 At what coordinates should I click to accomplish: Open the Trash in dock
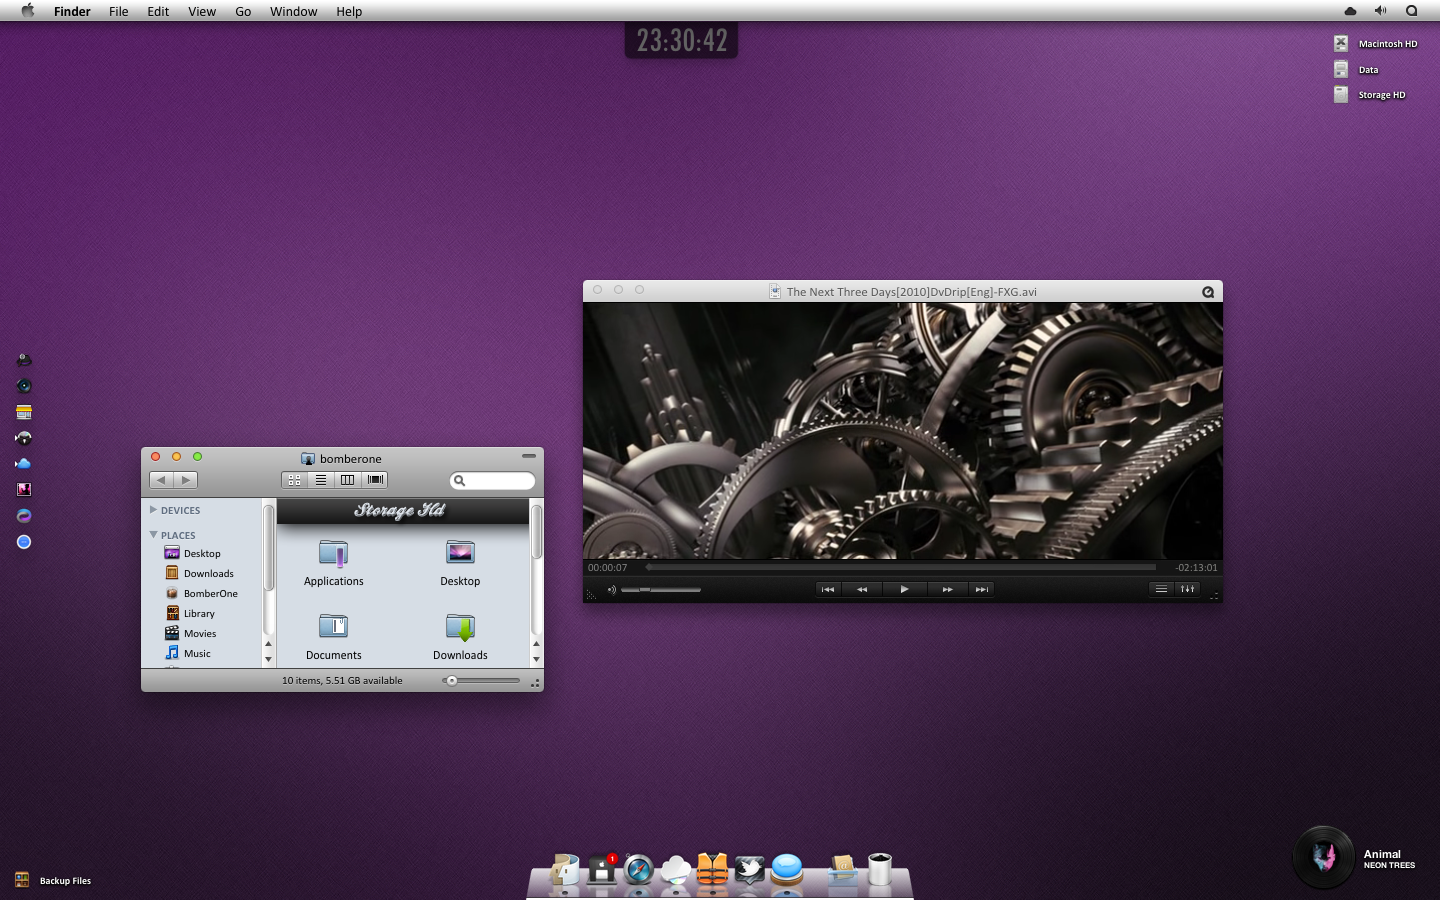(x=879, y=870)
